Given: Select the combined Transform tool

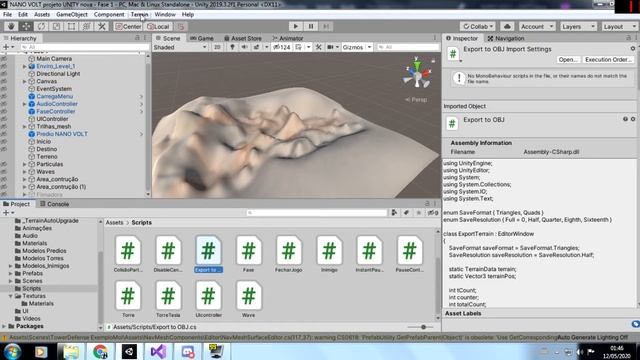Looking at the screenshot, I should click(87, 27).
